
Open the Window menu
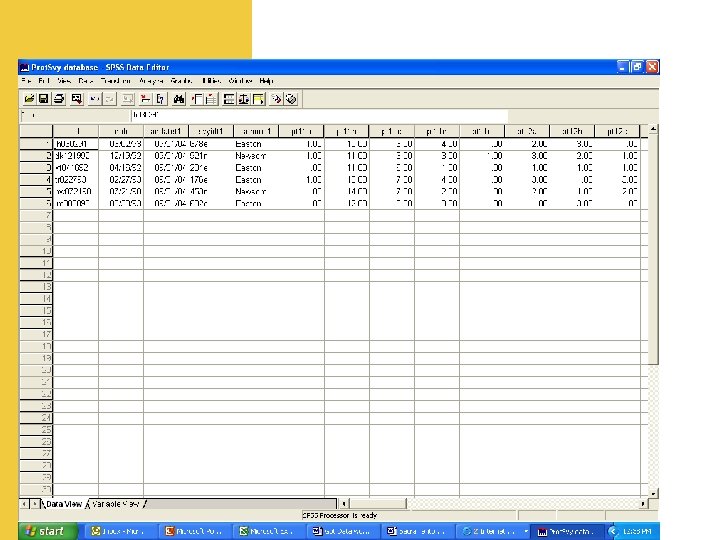[x=240, y=81]
